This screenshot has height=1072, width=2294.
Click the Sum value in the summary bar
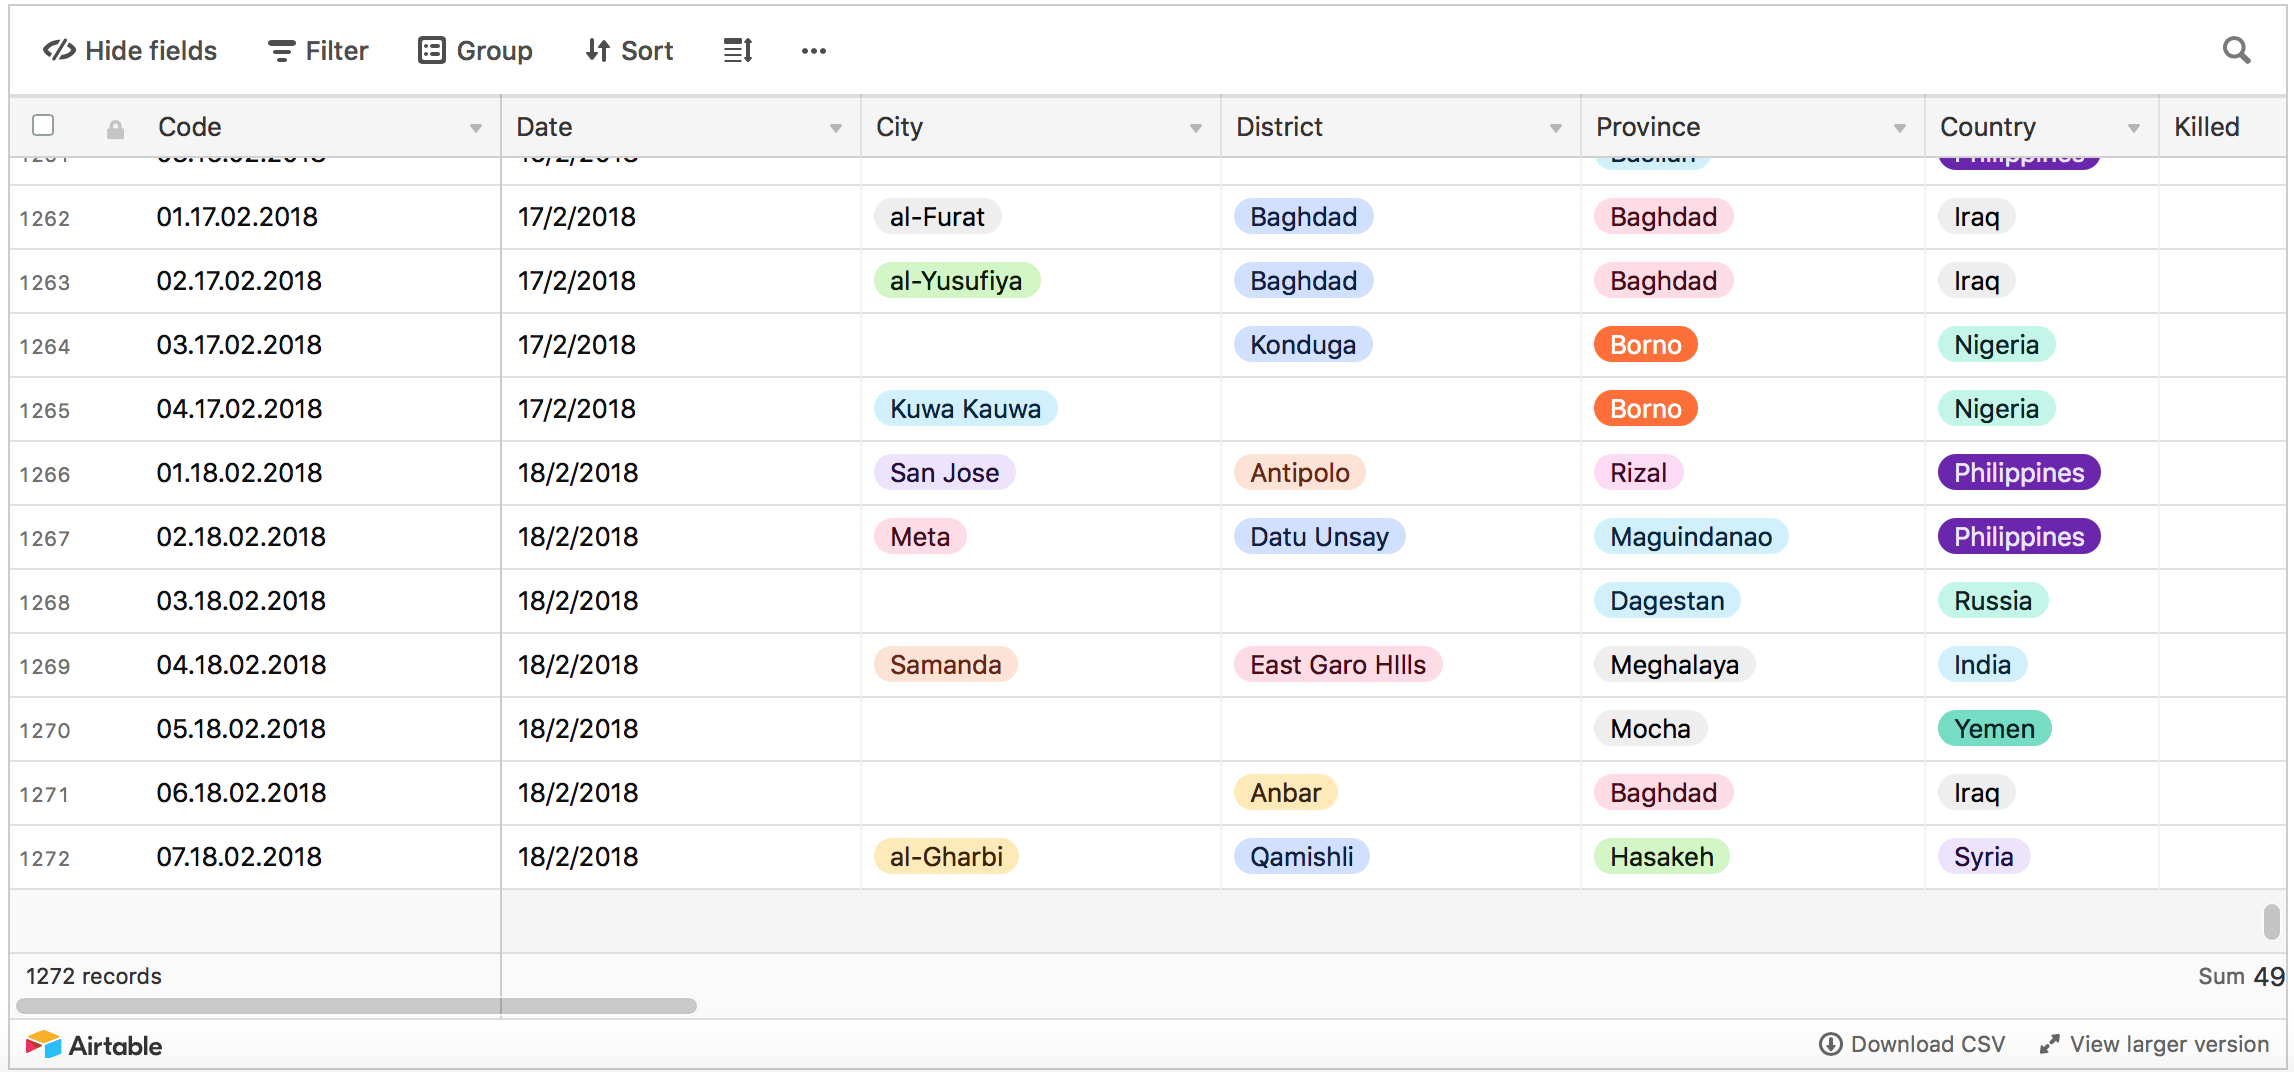2241,977
